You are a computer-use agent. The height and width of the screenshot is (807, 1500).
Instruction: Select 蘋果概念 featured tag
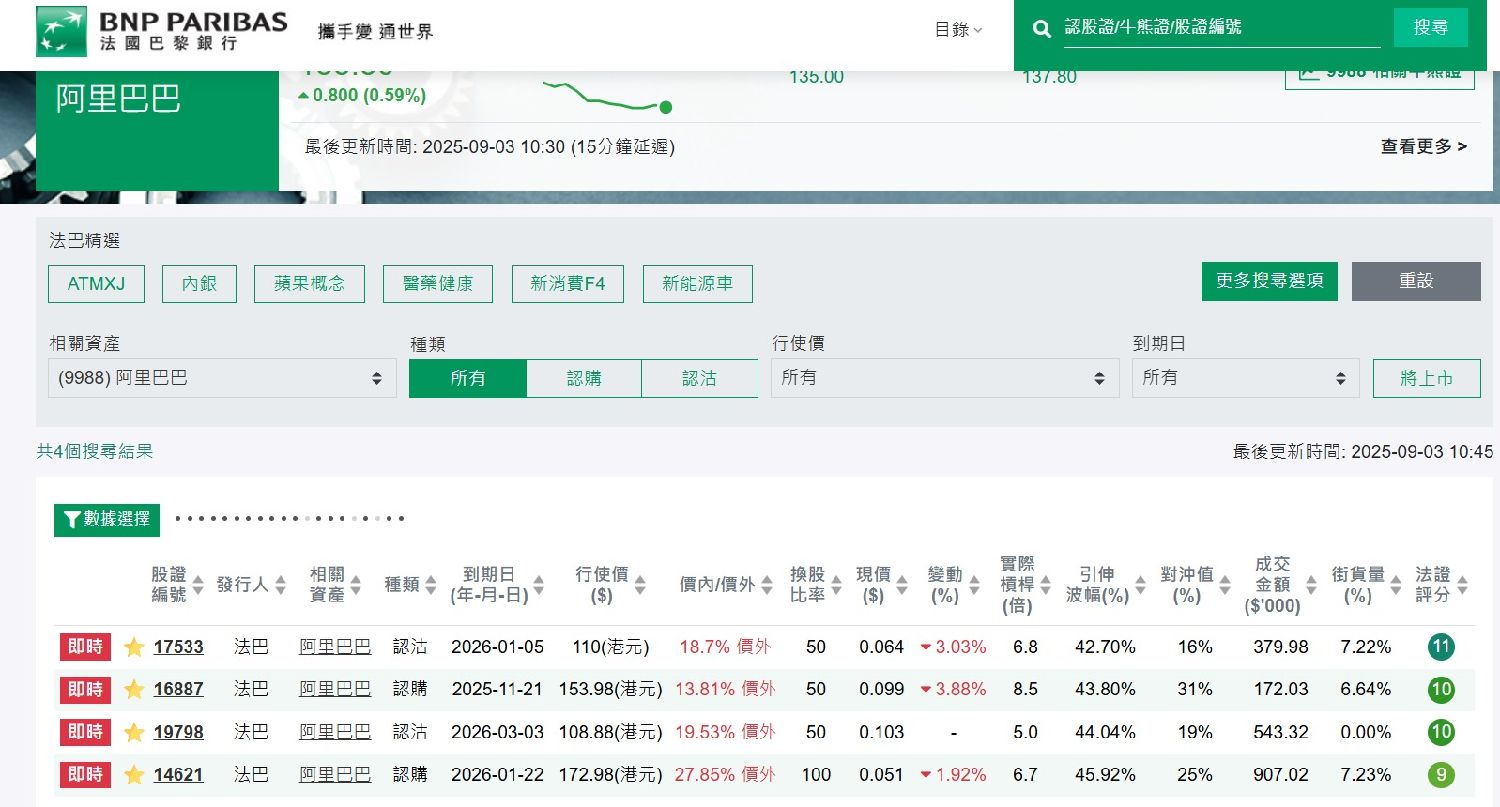(309, 284)
